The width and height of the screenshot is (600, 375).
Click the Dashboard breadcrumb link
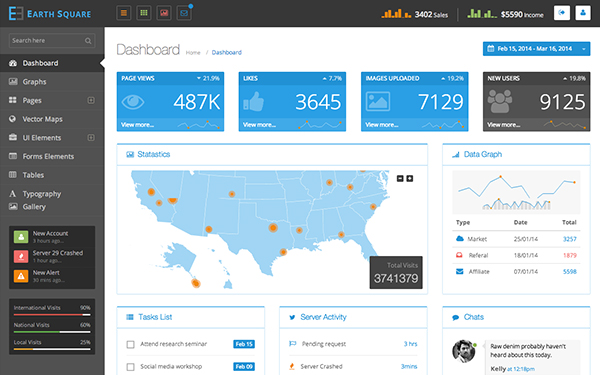click(x=227, y=52)
